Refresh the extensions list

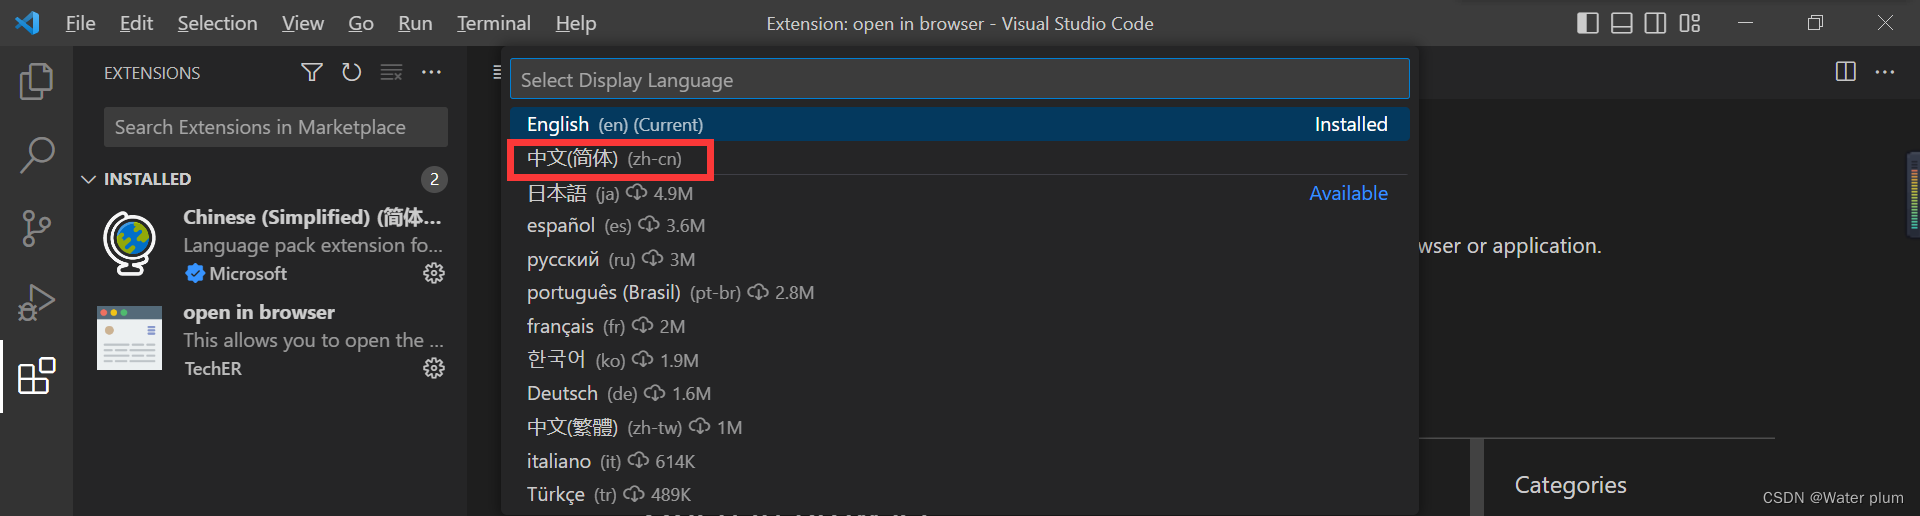351,72
